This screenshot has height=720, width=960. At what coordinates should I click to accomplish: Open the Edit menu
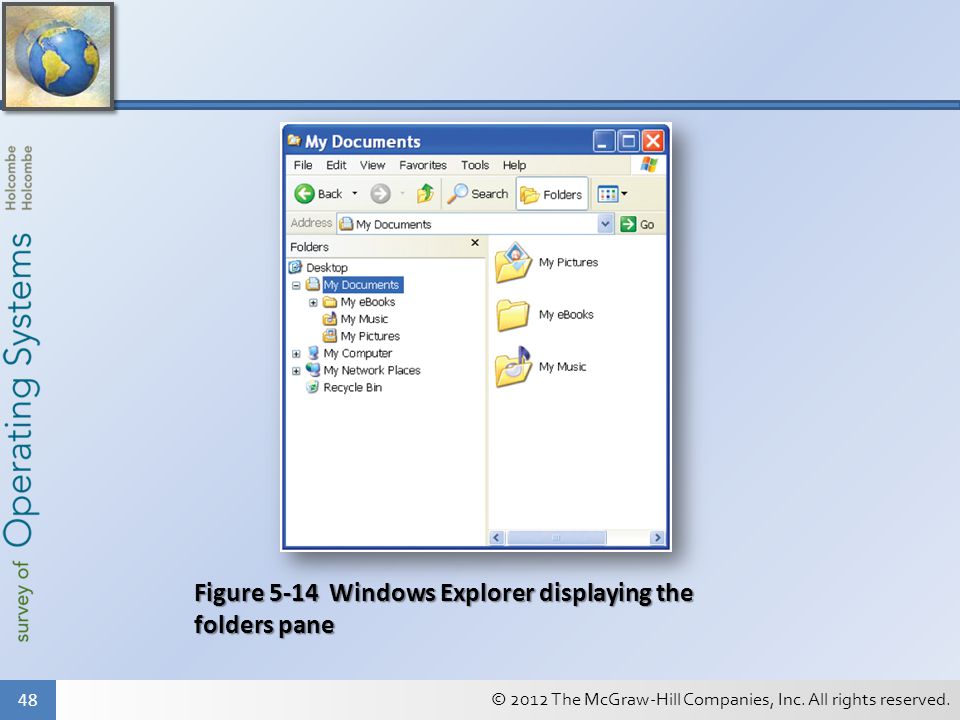[x=336, y=165]
